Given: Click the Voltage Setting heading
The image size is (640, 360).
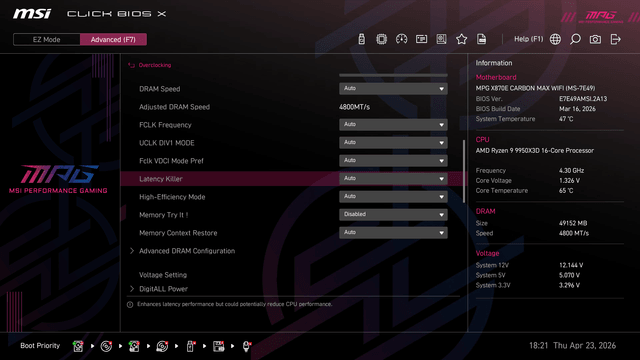Looking at the screenshot, I should pyautogui.click(x=163, y=275).
